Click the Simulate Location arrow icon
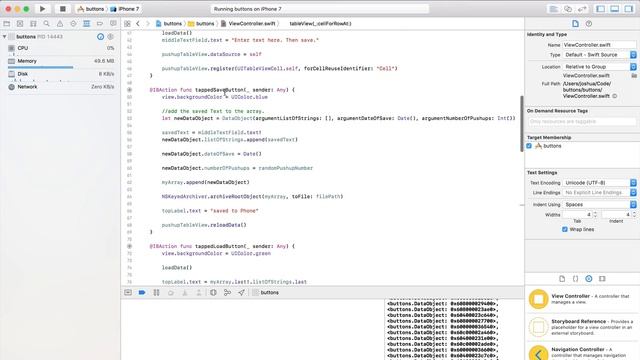 click(x=241, y=293)
